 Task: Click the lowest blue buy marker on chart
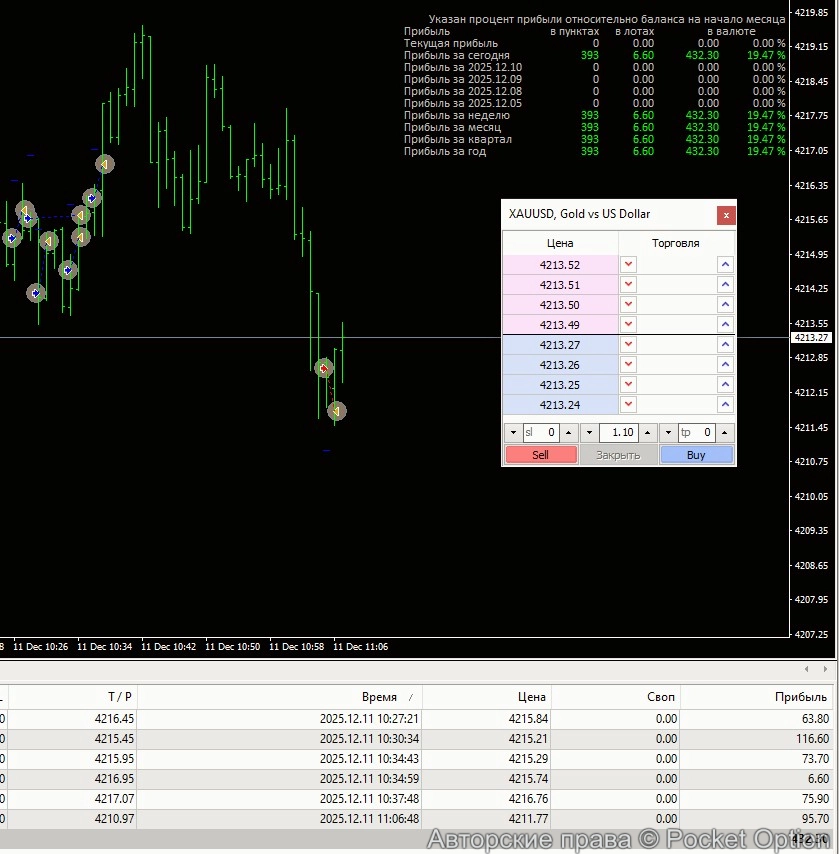coord(36,293)
